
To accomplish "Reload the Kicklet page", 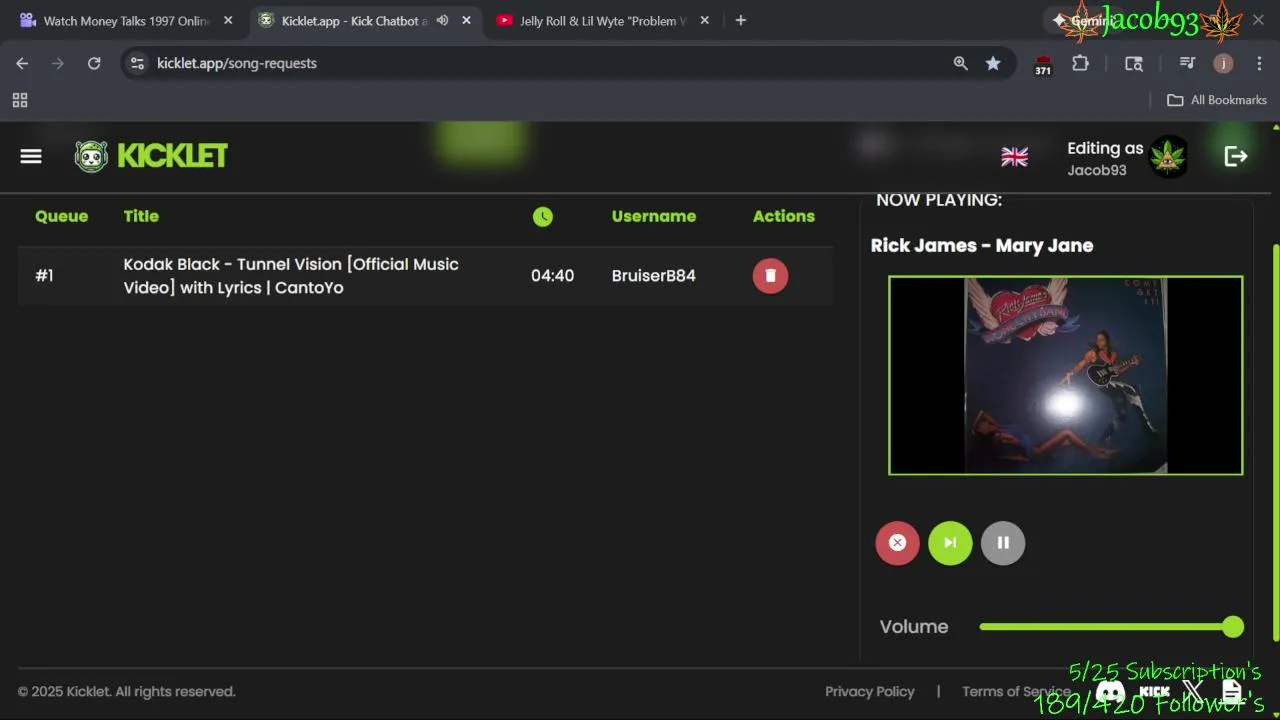I will click(94, 63).
